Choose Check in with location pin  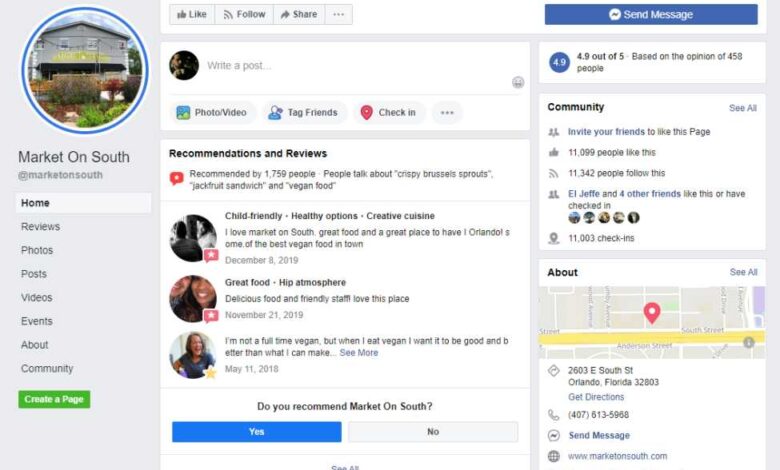389,112
